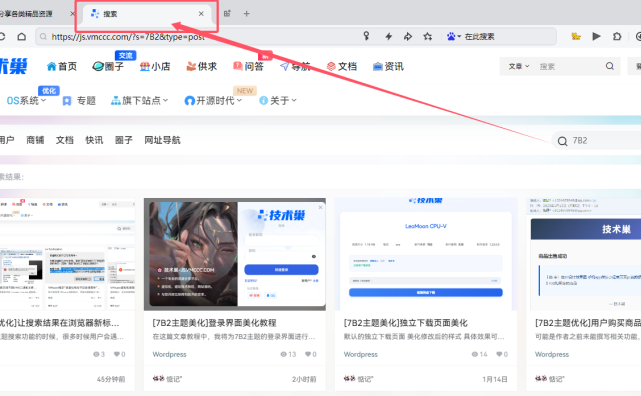641x396 pixels.
Task: Expand the 旗下站点 dropdown
Action: 139,101
